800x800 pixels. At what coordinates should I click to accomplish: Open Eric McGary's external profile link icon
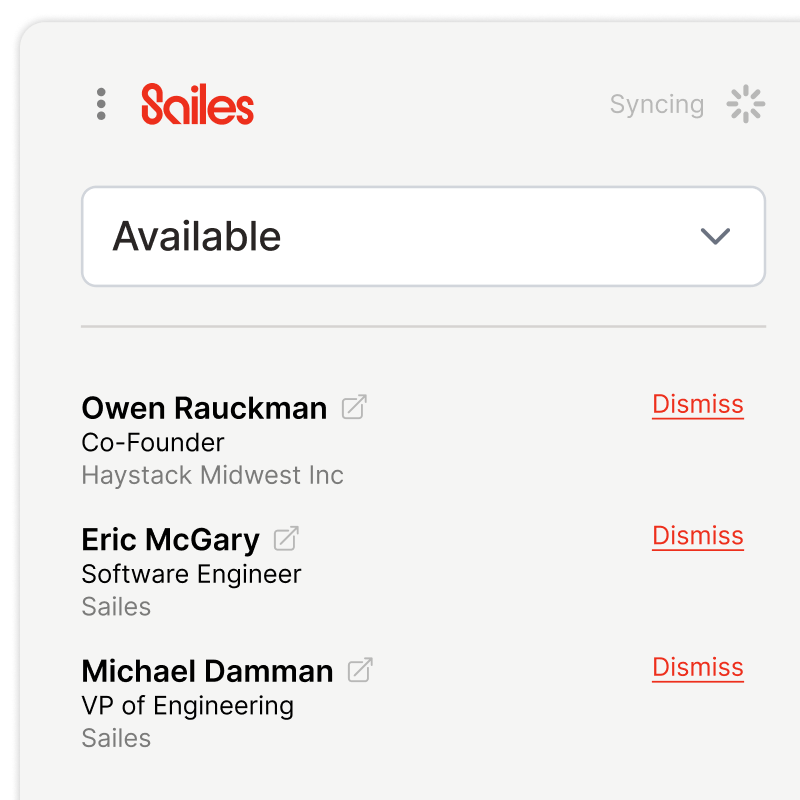coord(286,539)
